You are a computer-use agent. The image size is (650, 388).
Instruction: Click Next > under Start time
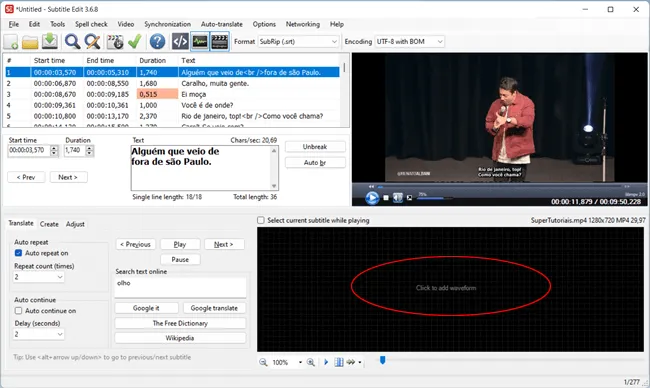coord(68,177)
